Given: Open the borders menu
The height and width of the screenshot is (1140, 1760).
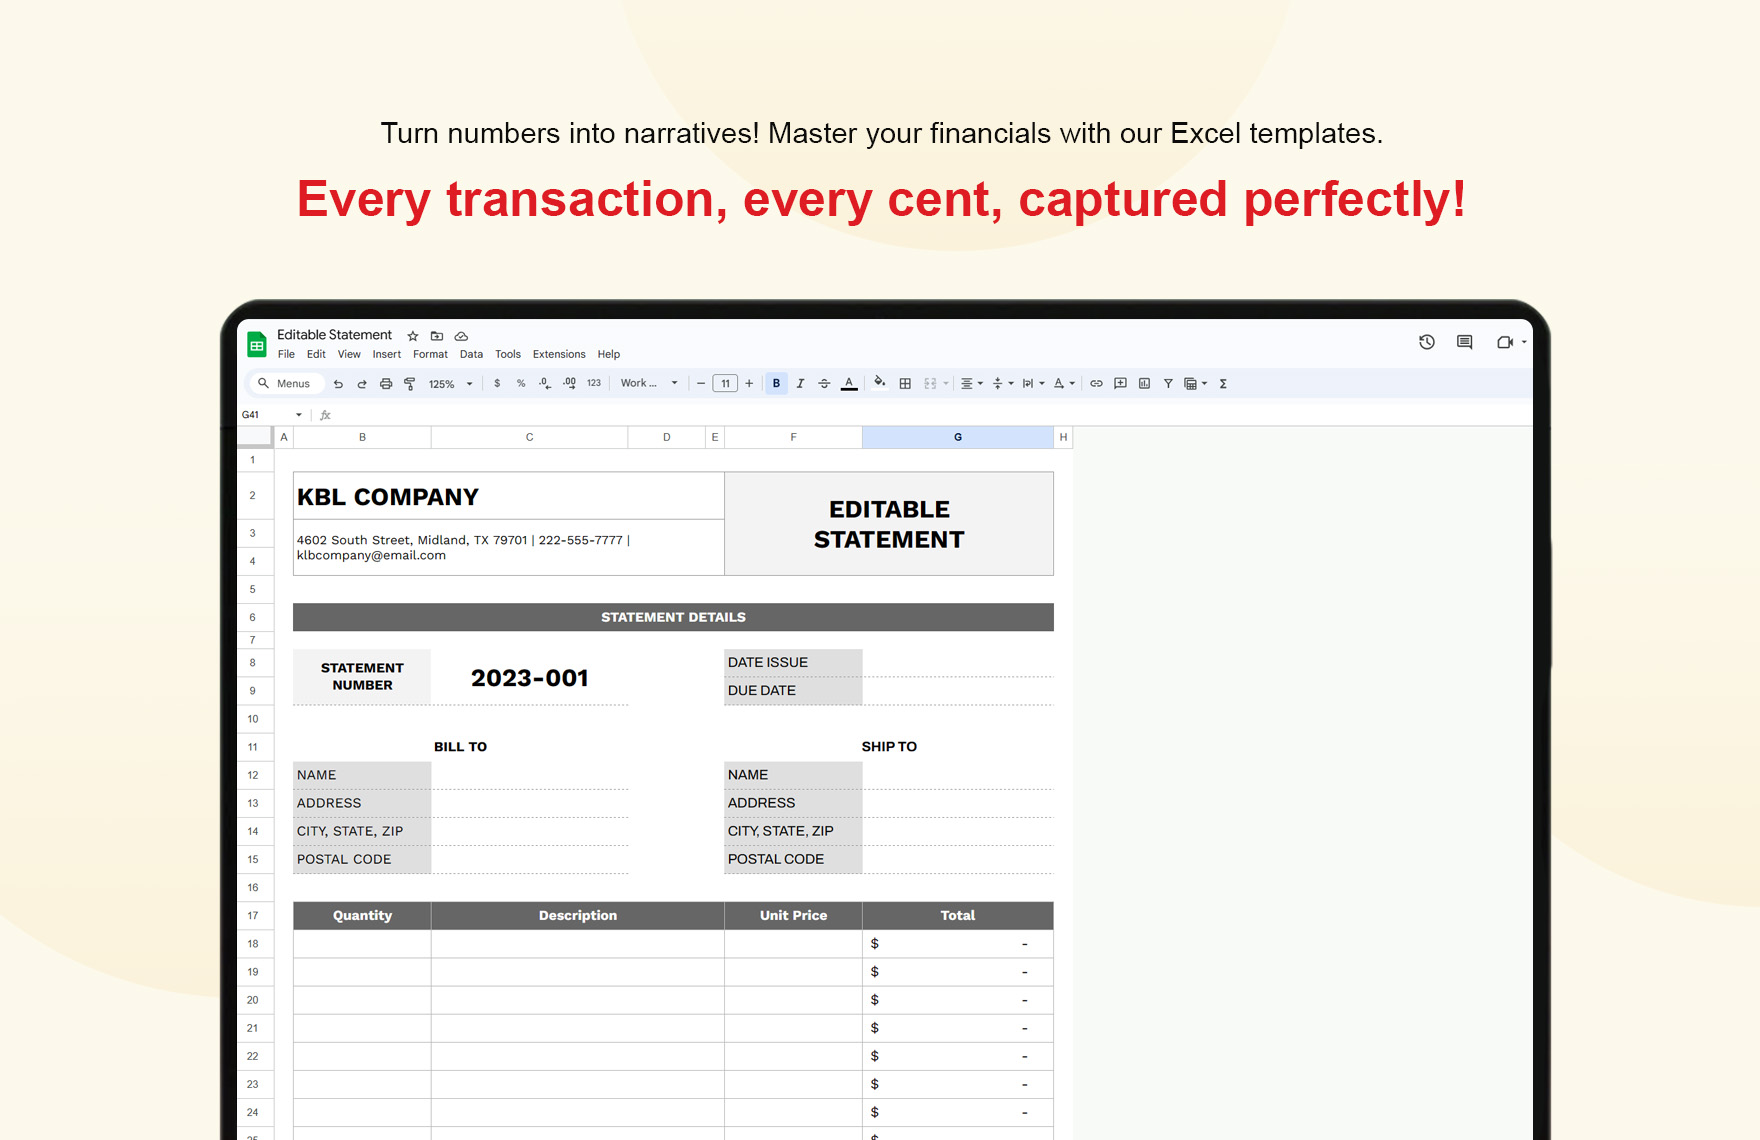Looking at the screenshot, I should pyautogui.click(x=905, y=384).
